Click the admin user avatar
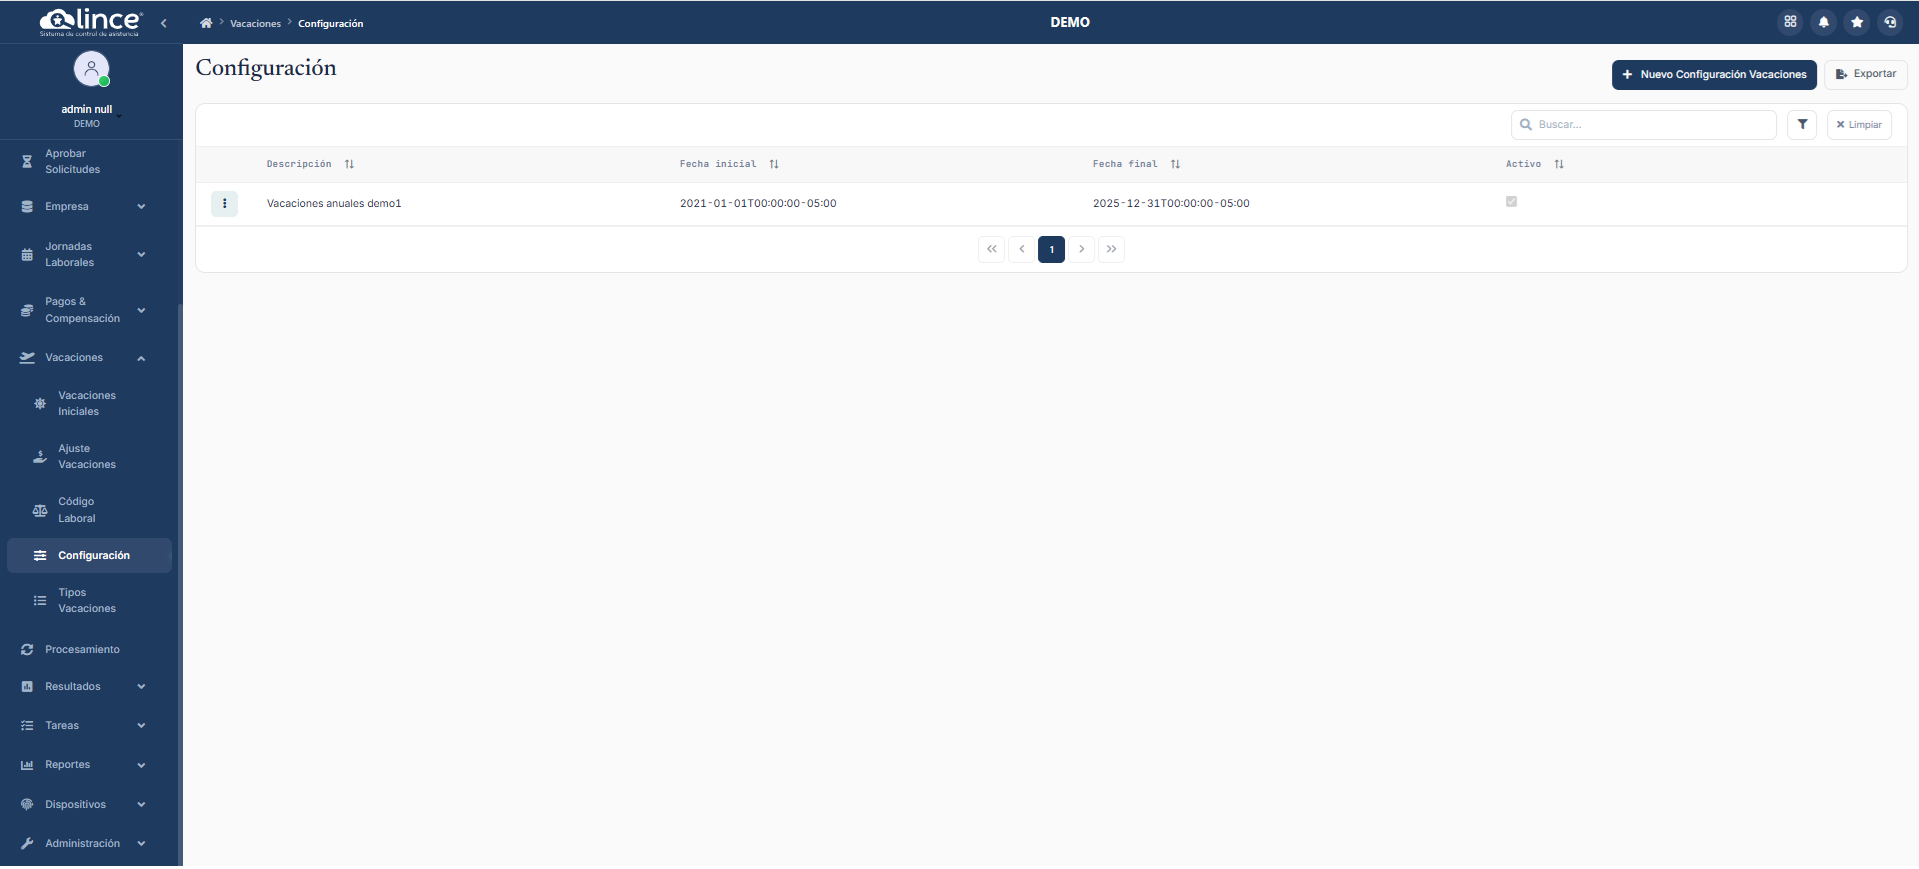Viewport: 1919px width, 869px height. 91,69
